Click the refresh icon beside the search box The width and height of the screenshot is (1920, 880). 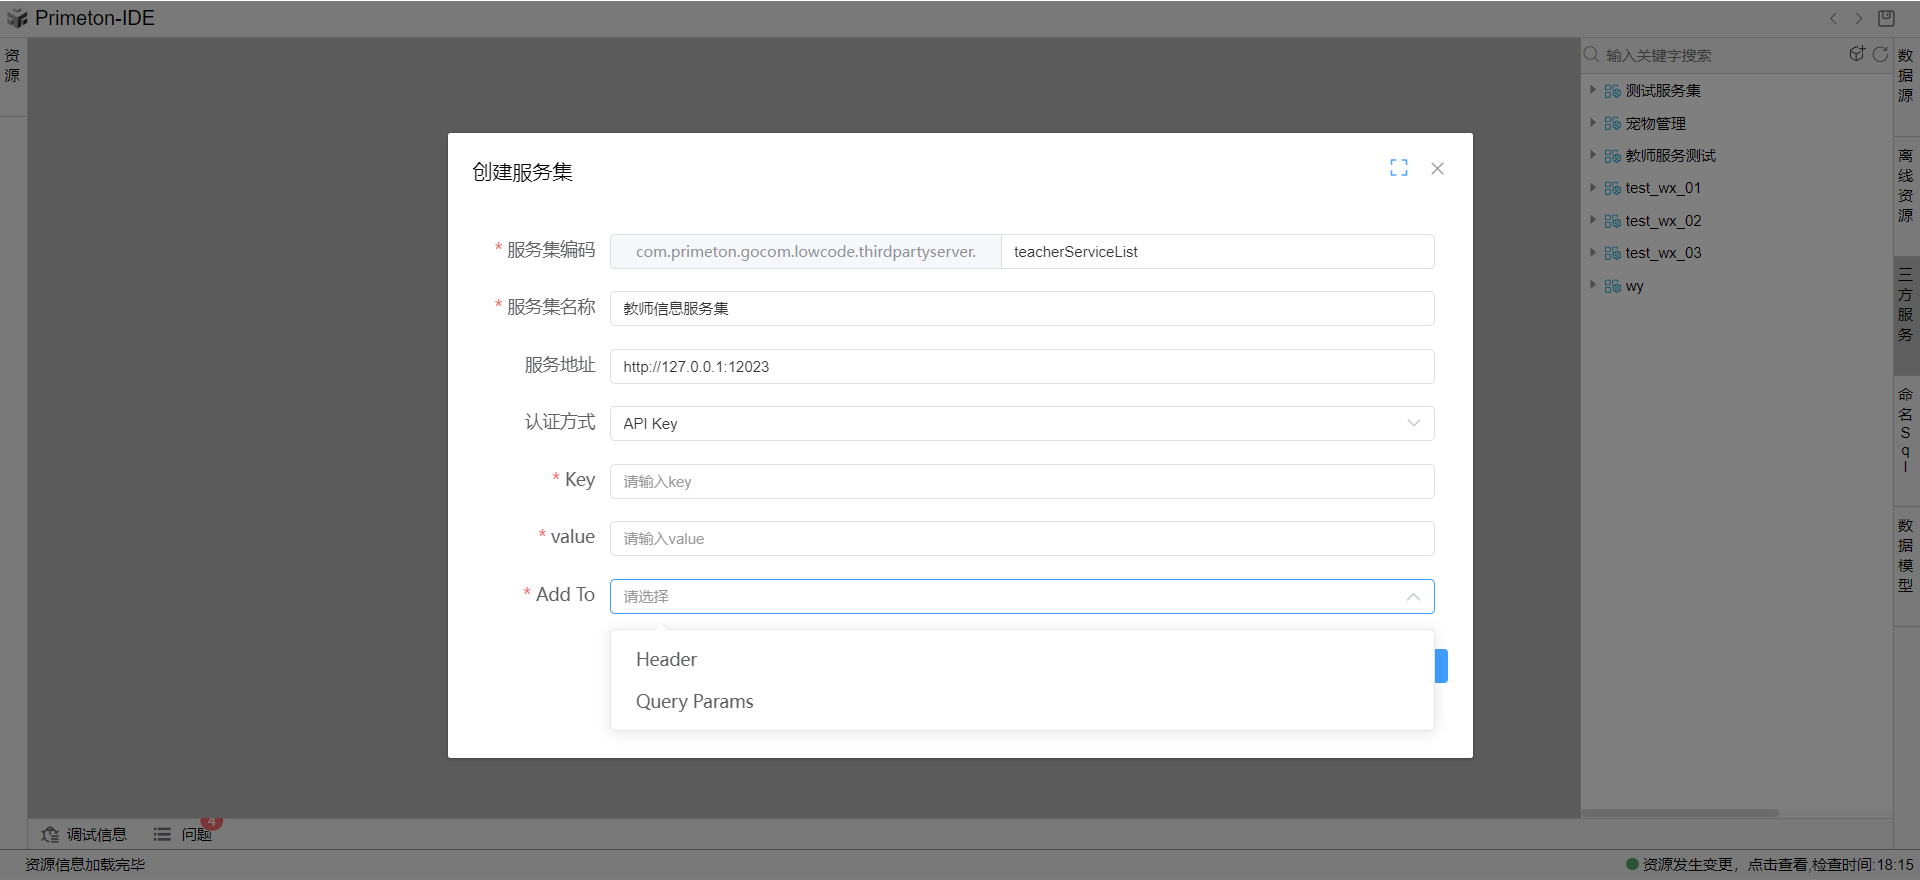point(1880,54)
